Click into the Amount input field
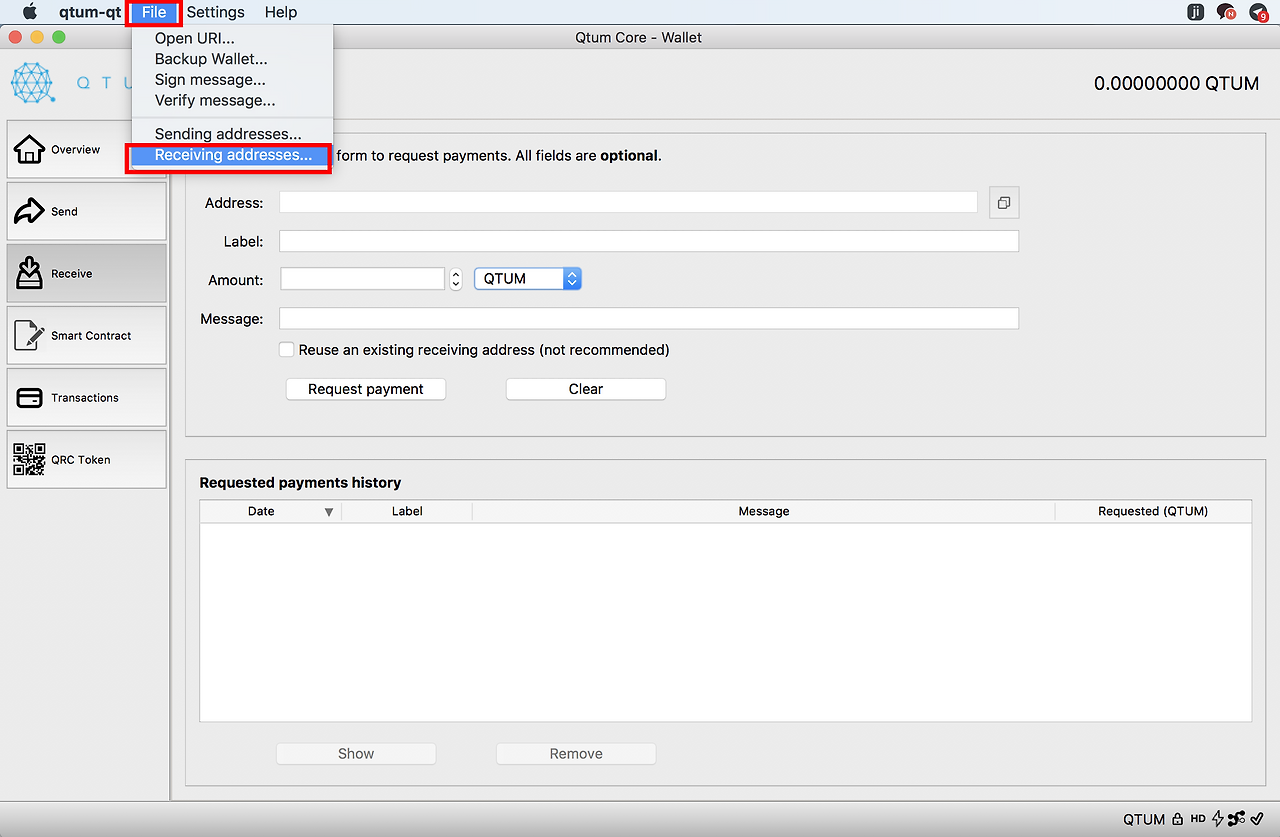Viewport: 1280px width, 837px height. tap(362, 279)
